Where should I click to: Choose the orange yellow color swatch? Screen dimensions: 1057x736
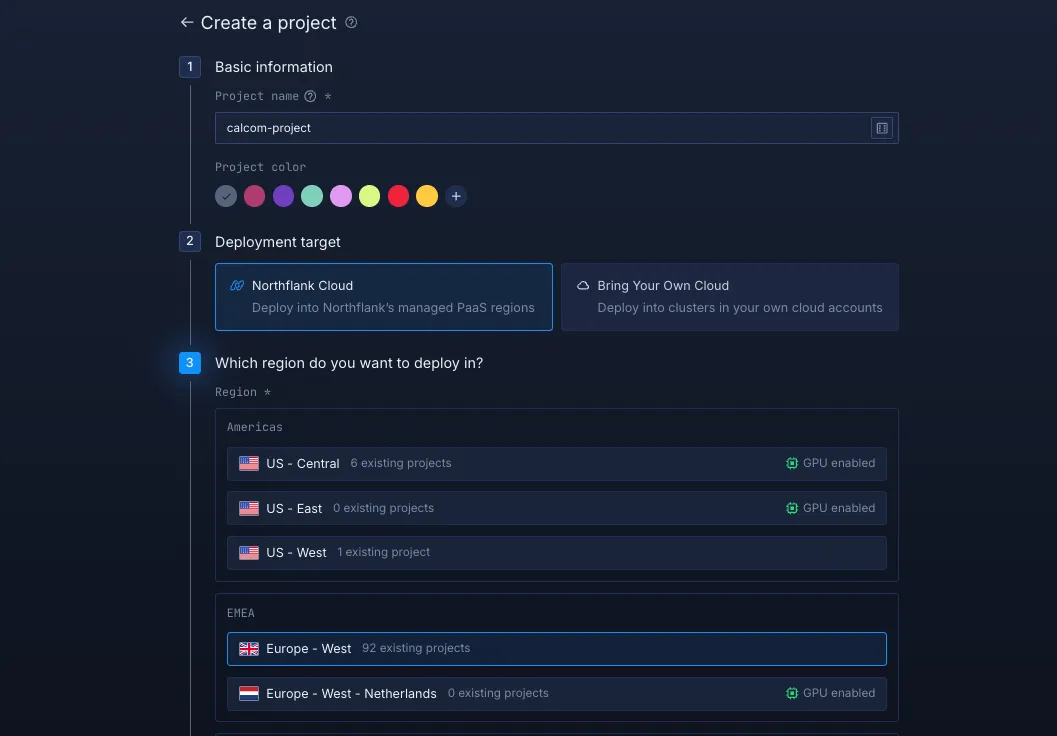point(427,196)
